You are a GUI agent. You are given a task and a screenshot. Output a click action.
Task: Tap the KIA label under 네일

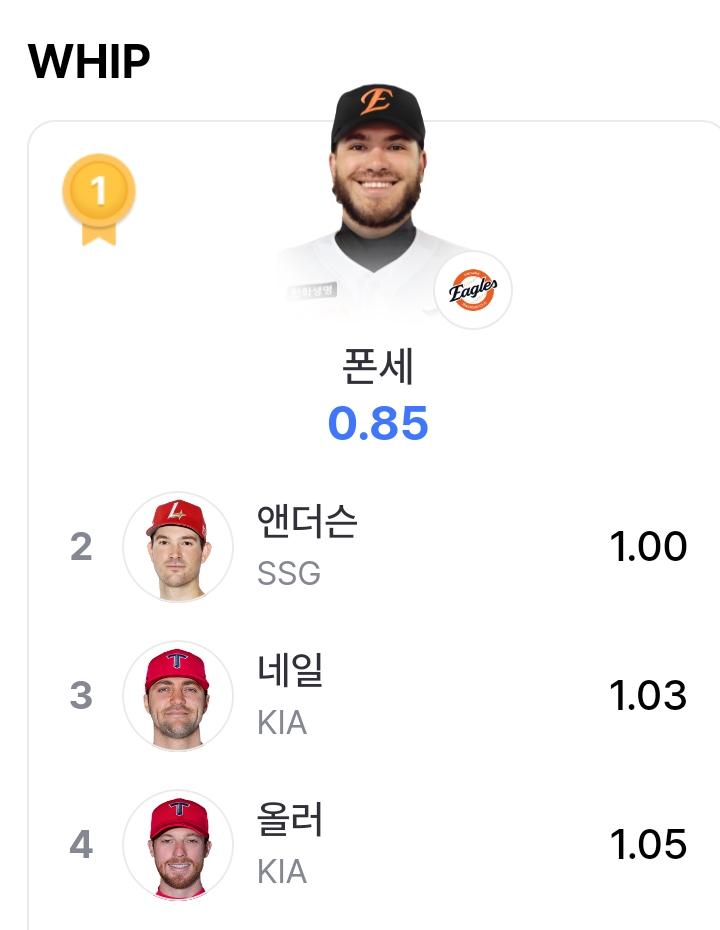click(282, 723)
